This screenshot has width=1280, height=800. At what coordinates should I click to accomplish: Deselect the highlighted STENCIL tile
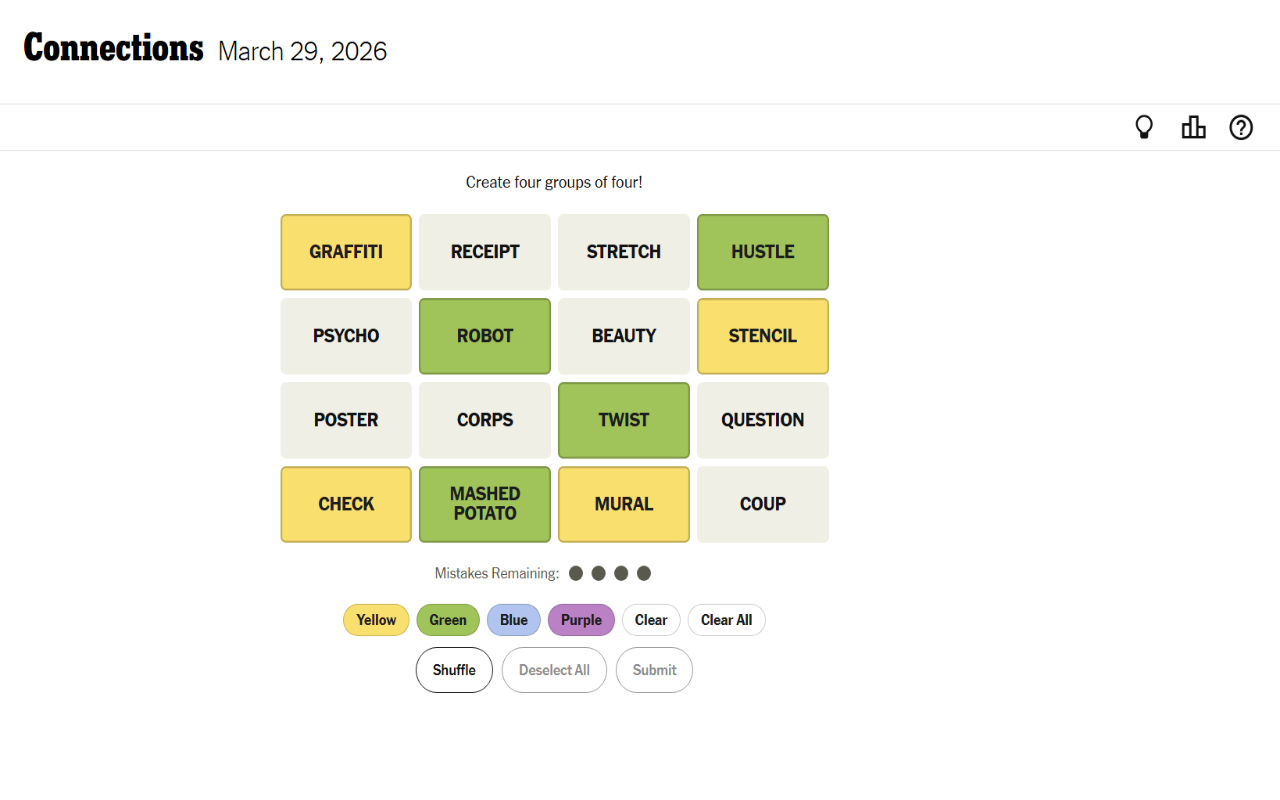[x=762, y=336]
